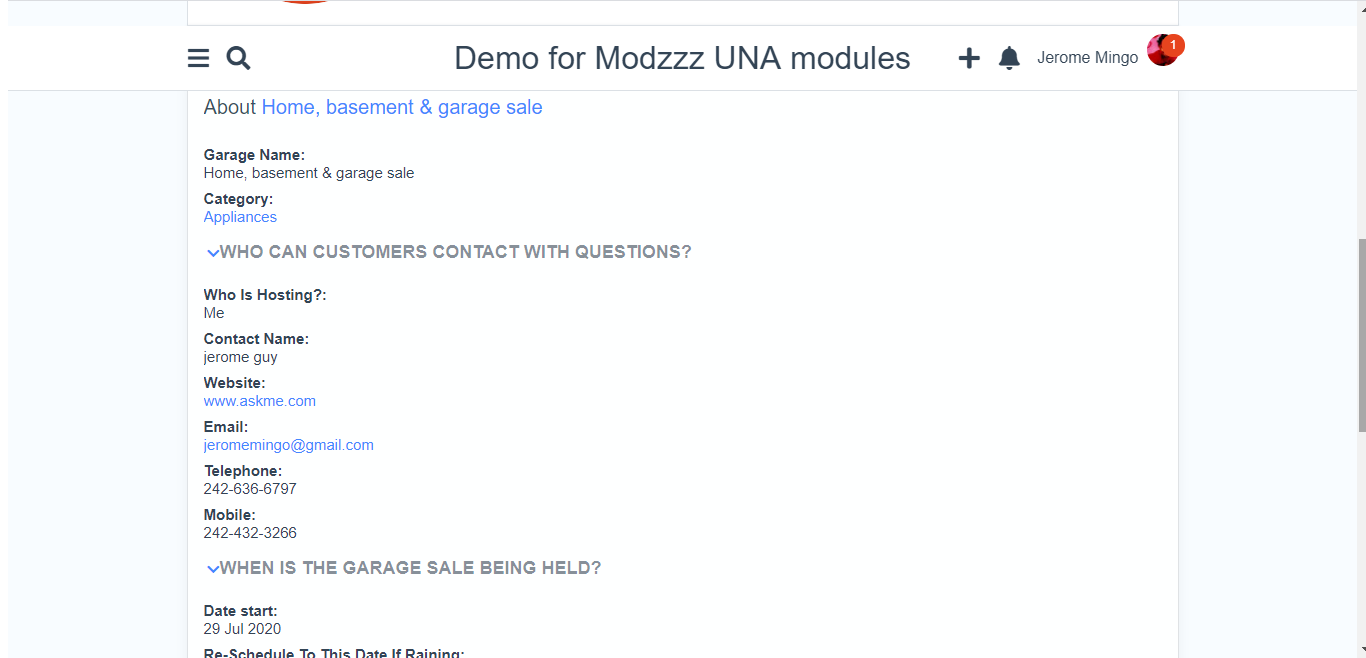This screenshot has width=1366, height=658.
Task: Open the Jerome Mingo account name
Action: pos(1087,58)
